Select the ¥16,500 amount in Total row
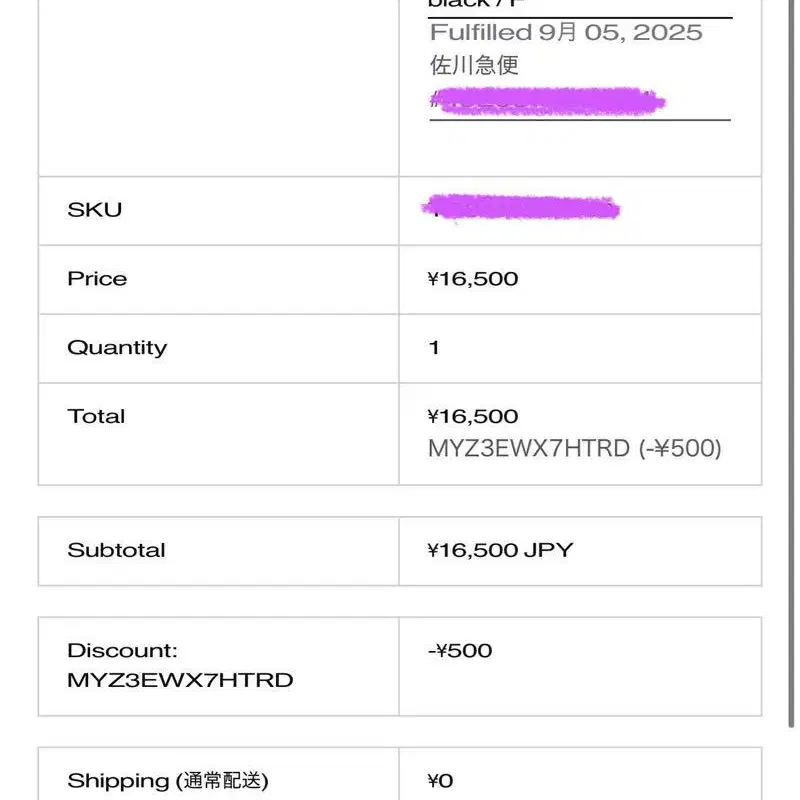 pyautogui.click(x=472, y=416)
